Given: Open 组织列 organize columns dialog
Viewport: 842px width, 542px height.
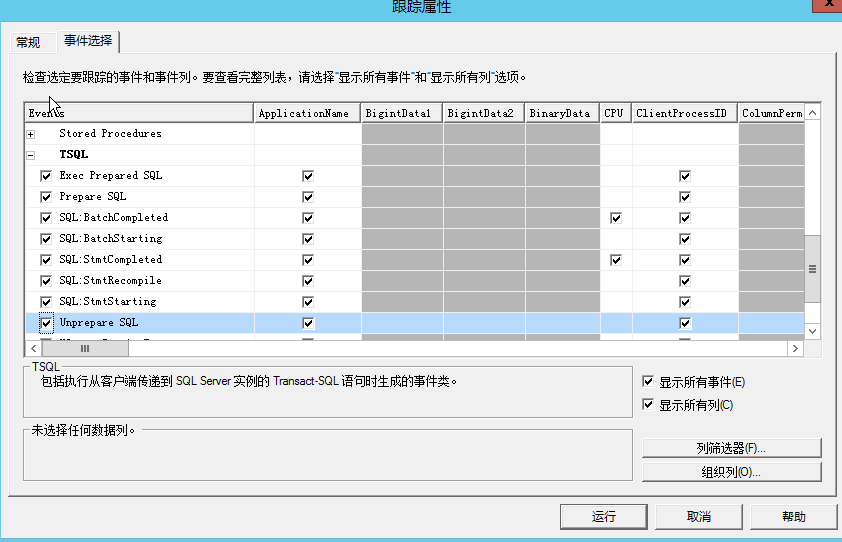Looking at the screenshot, I should [731, 471].
